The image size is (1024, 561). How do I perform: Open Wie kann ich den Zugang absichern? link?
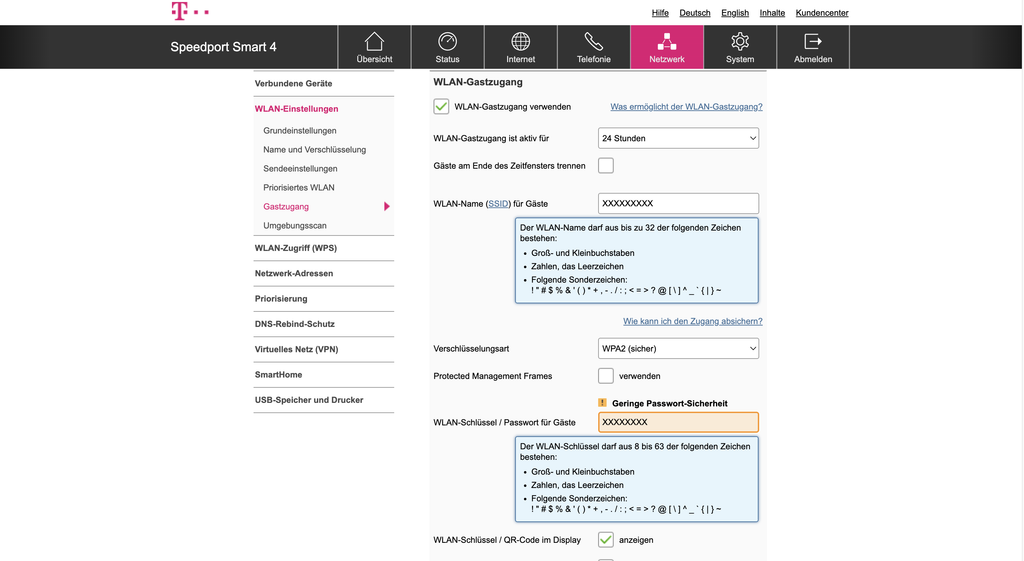(x=693, y=321)
